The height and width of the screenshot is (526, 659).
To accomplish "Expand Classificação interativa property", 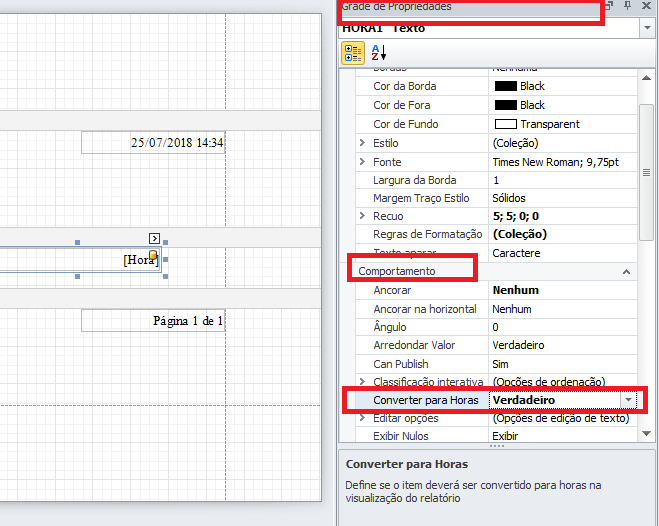I will (x=362, y=381).
